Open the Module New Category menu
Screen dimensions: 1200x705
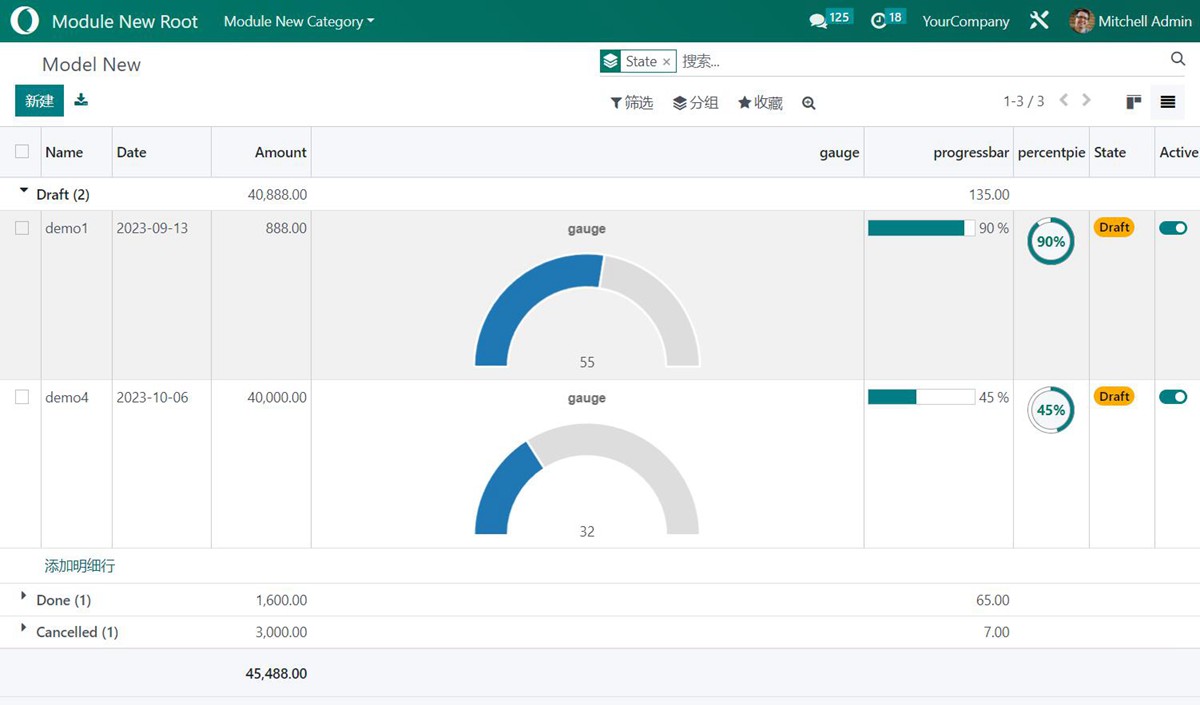[297, 20]
